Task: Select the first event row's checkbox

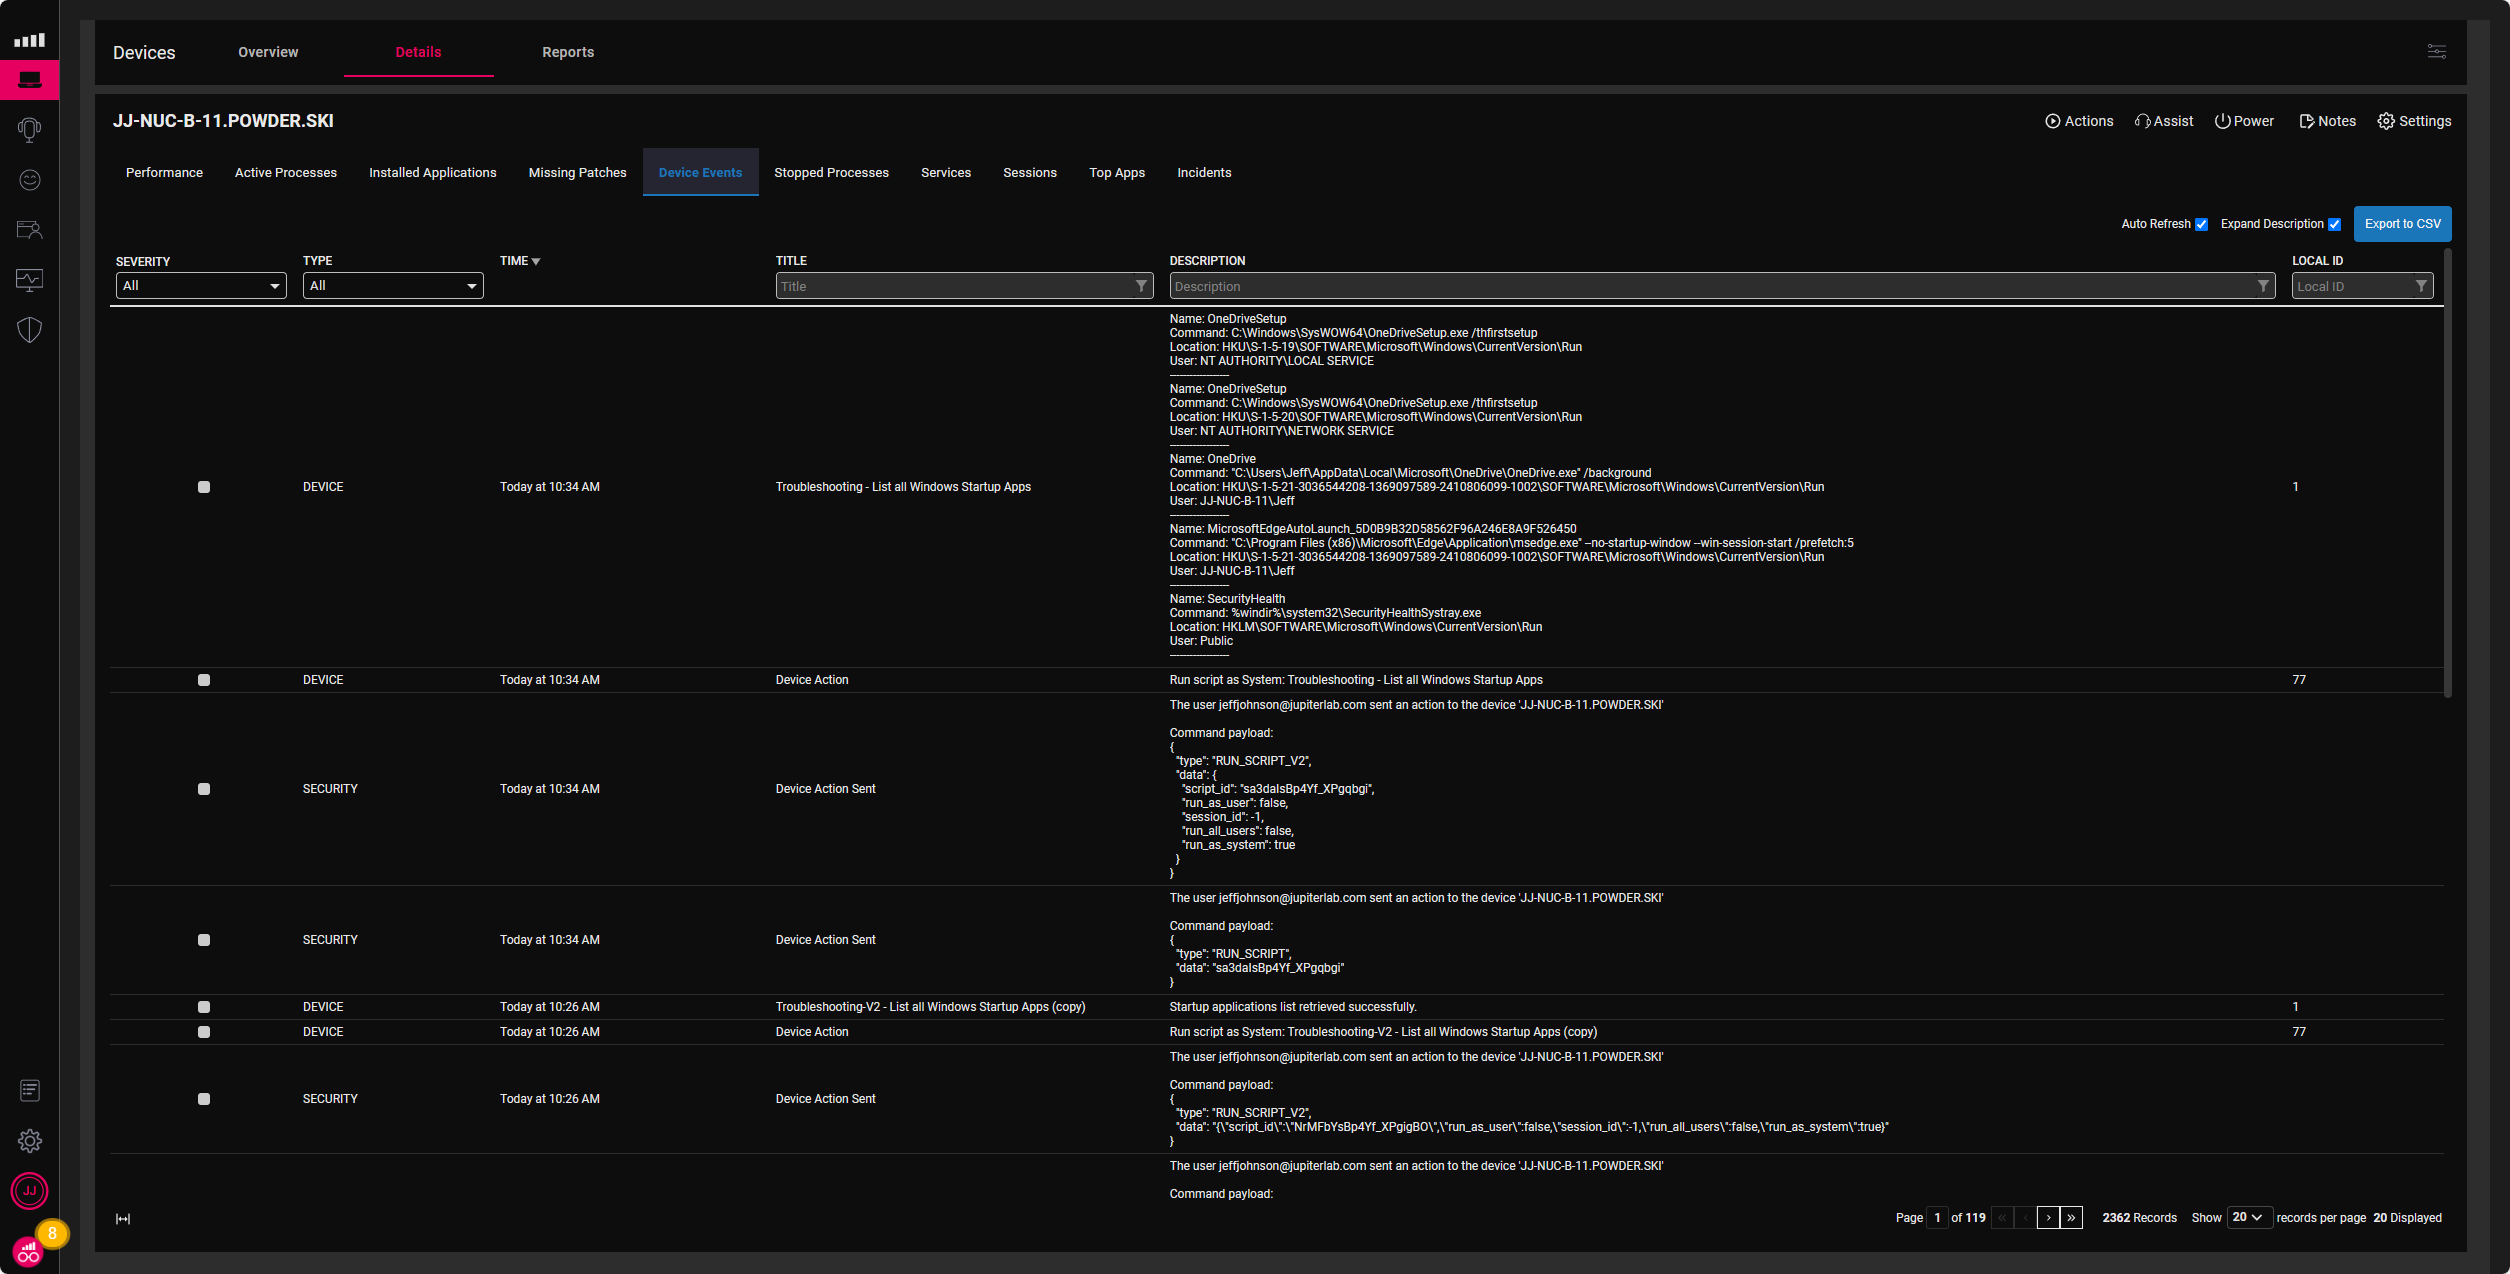Action: [204, 487]
